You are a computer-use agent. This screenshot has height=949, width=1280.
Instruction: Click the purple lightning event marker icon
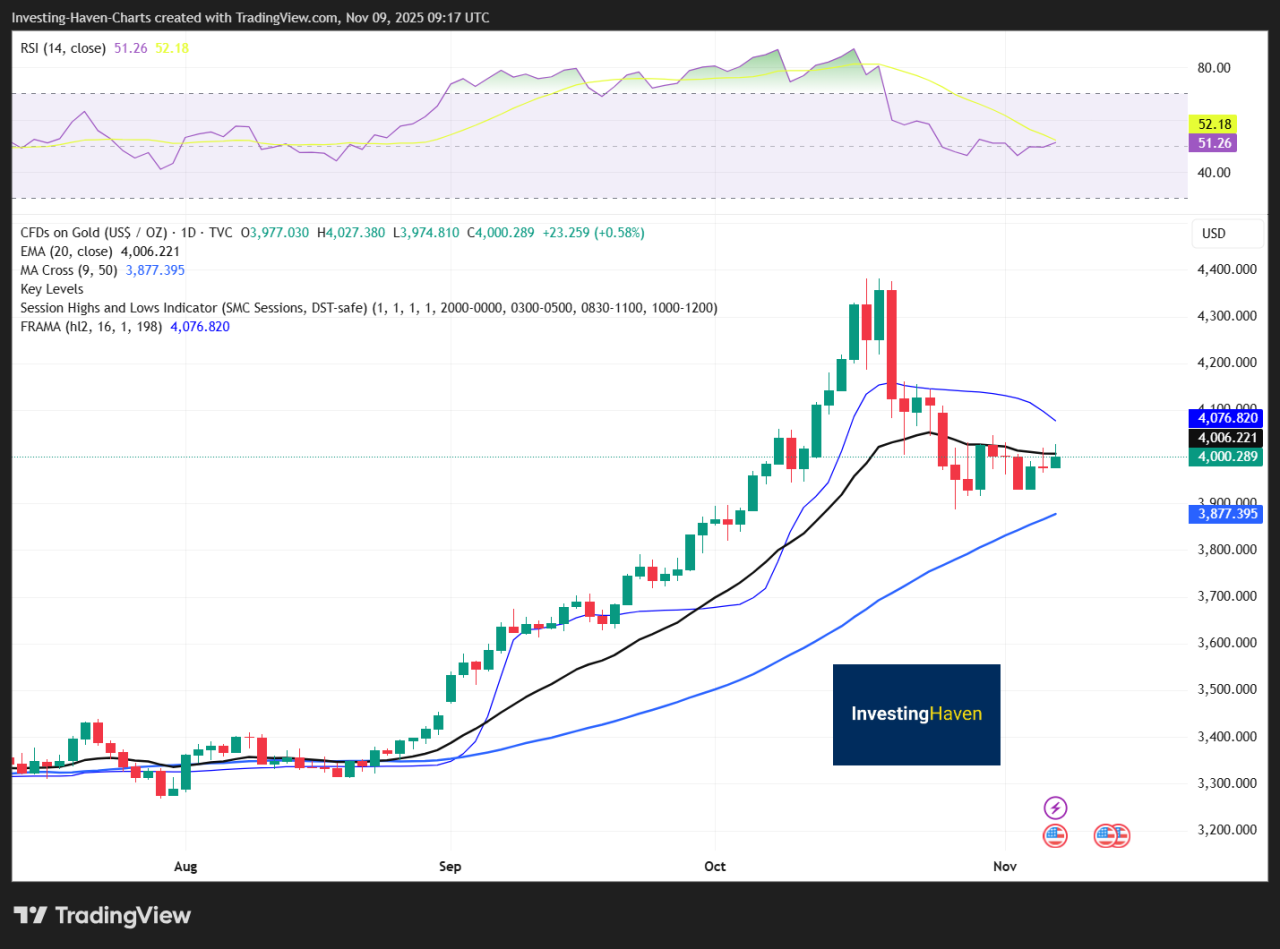tap(1055, 807)
